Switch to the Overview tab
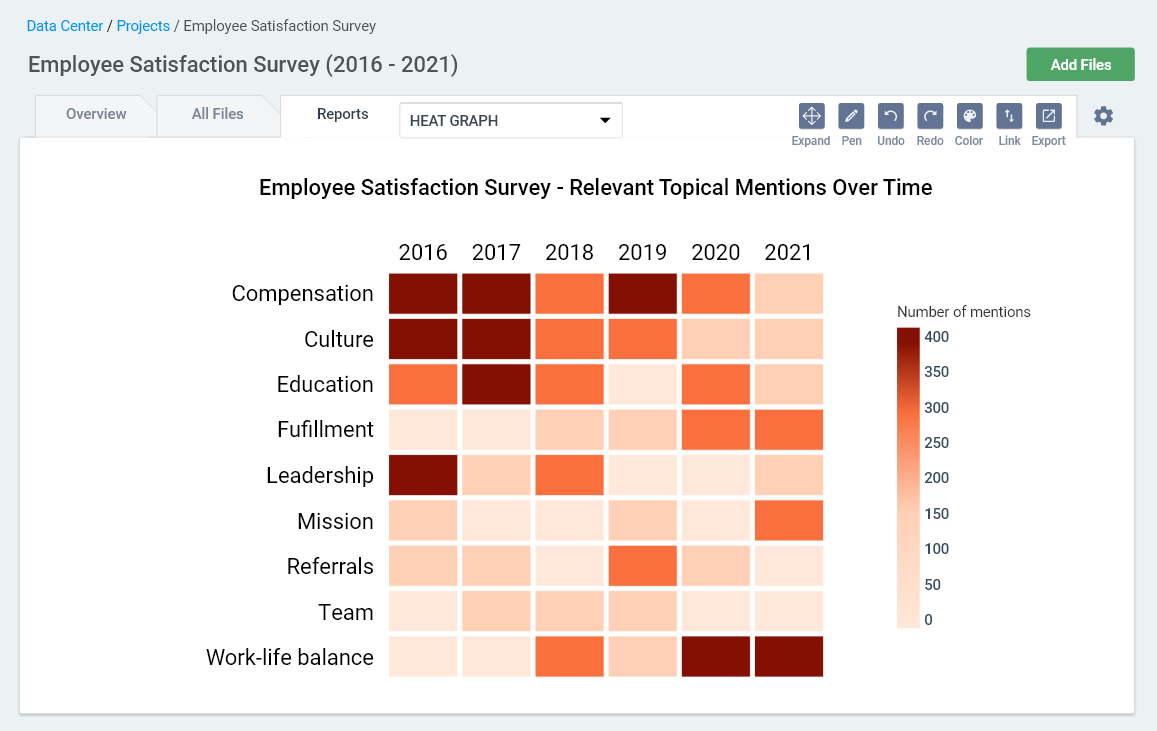 96,114
